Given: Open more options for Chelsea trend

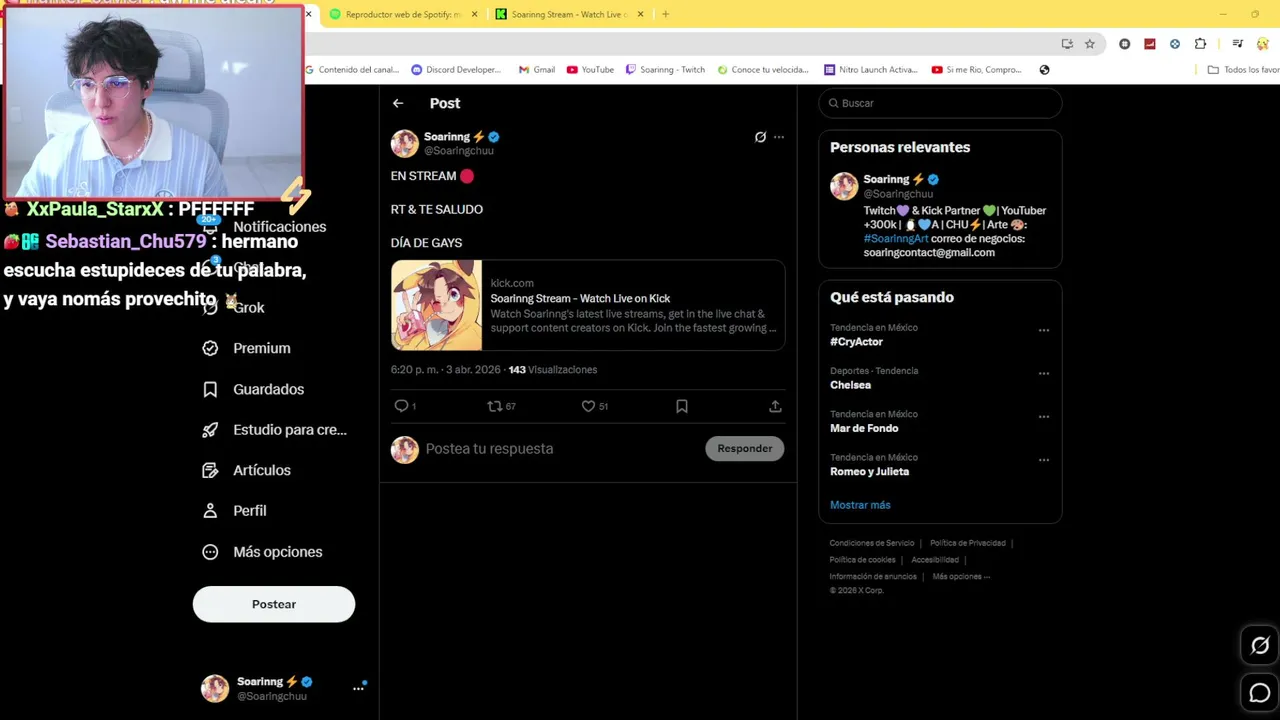Looking at the screenshot, I should click(1044, 373).
